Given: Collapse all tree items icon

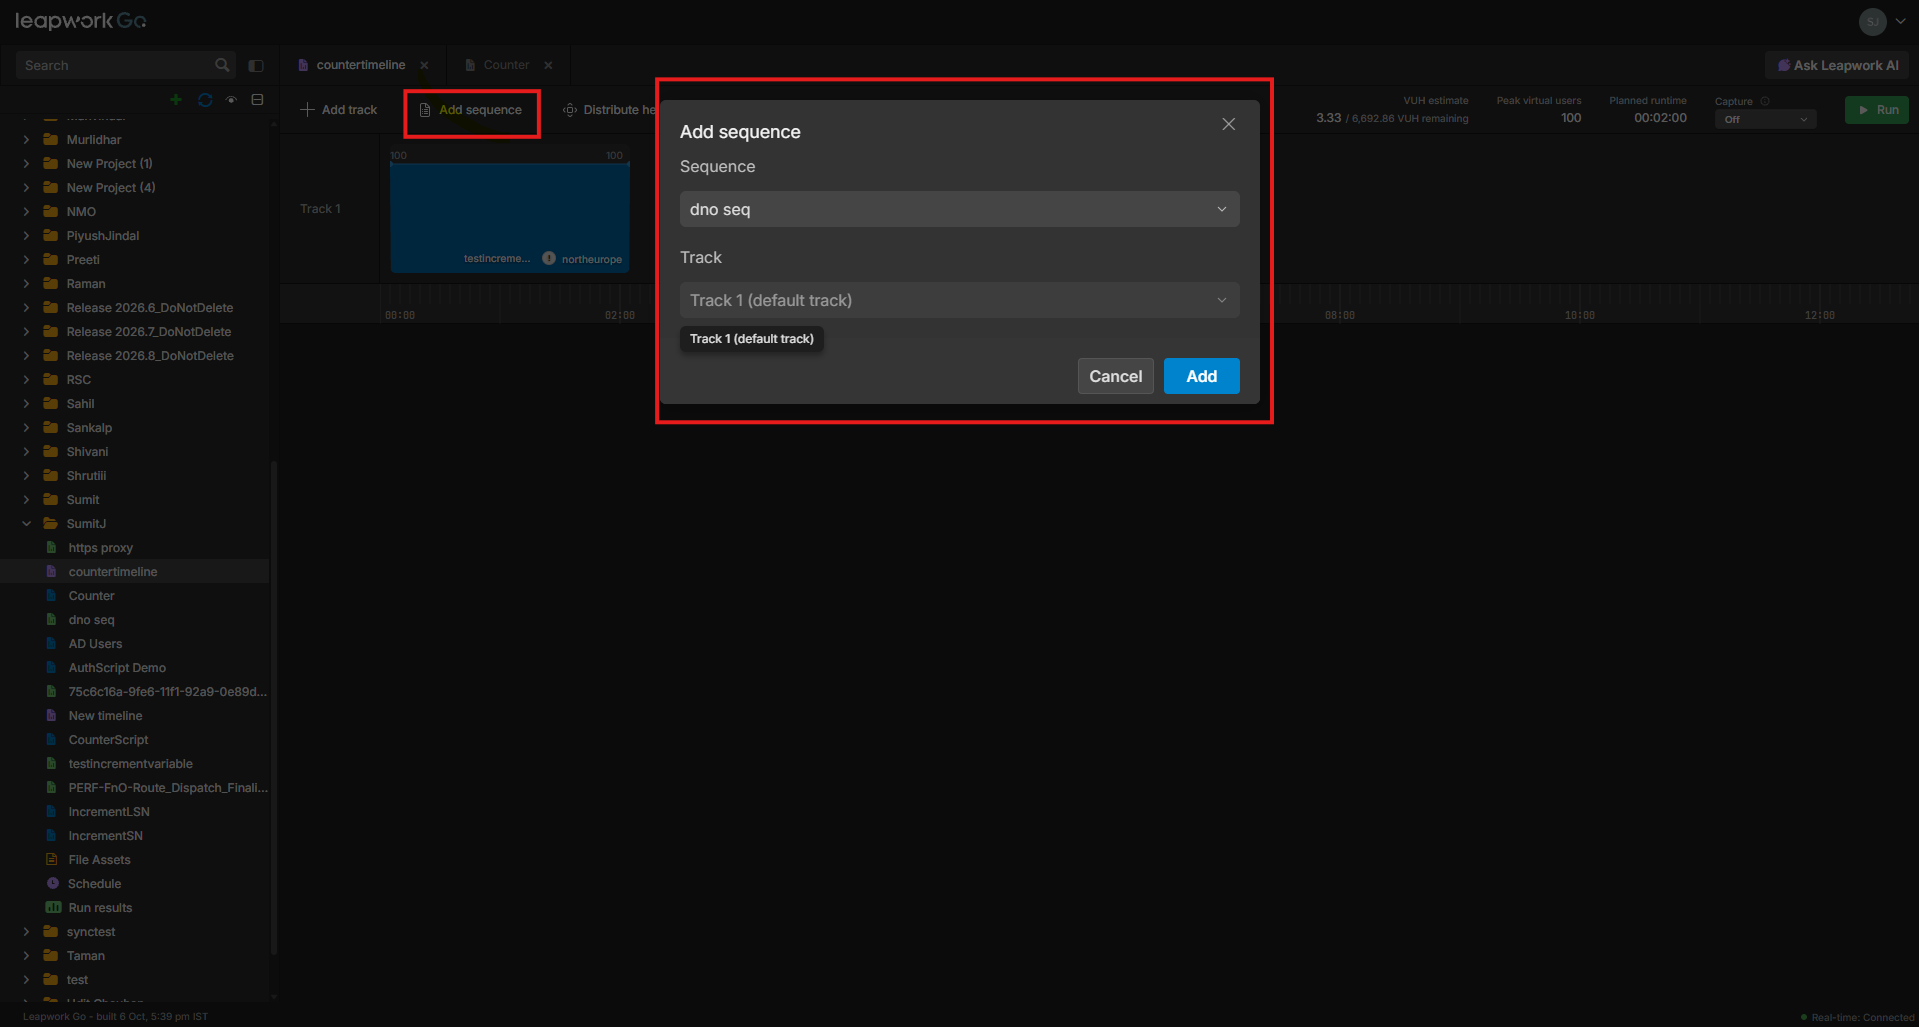Looking at the screenshot, I should (257, 100).
